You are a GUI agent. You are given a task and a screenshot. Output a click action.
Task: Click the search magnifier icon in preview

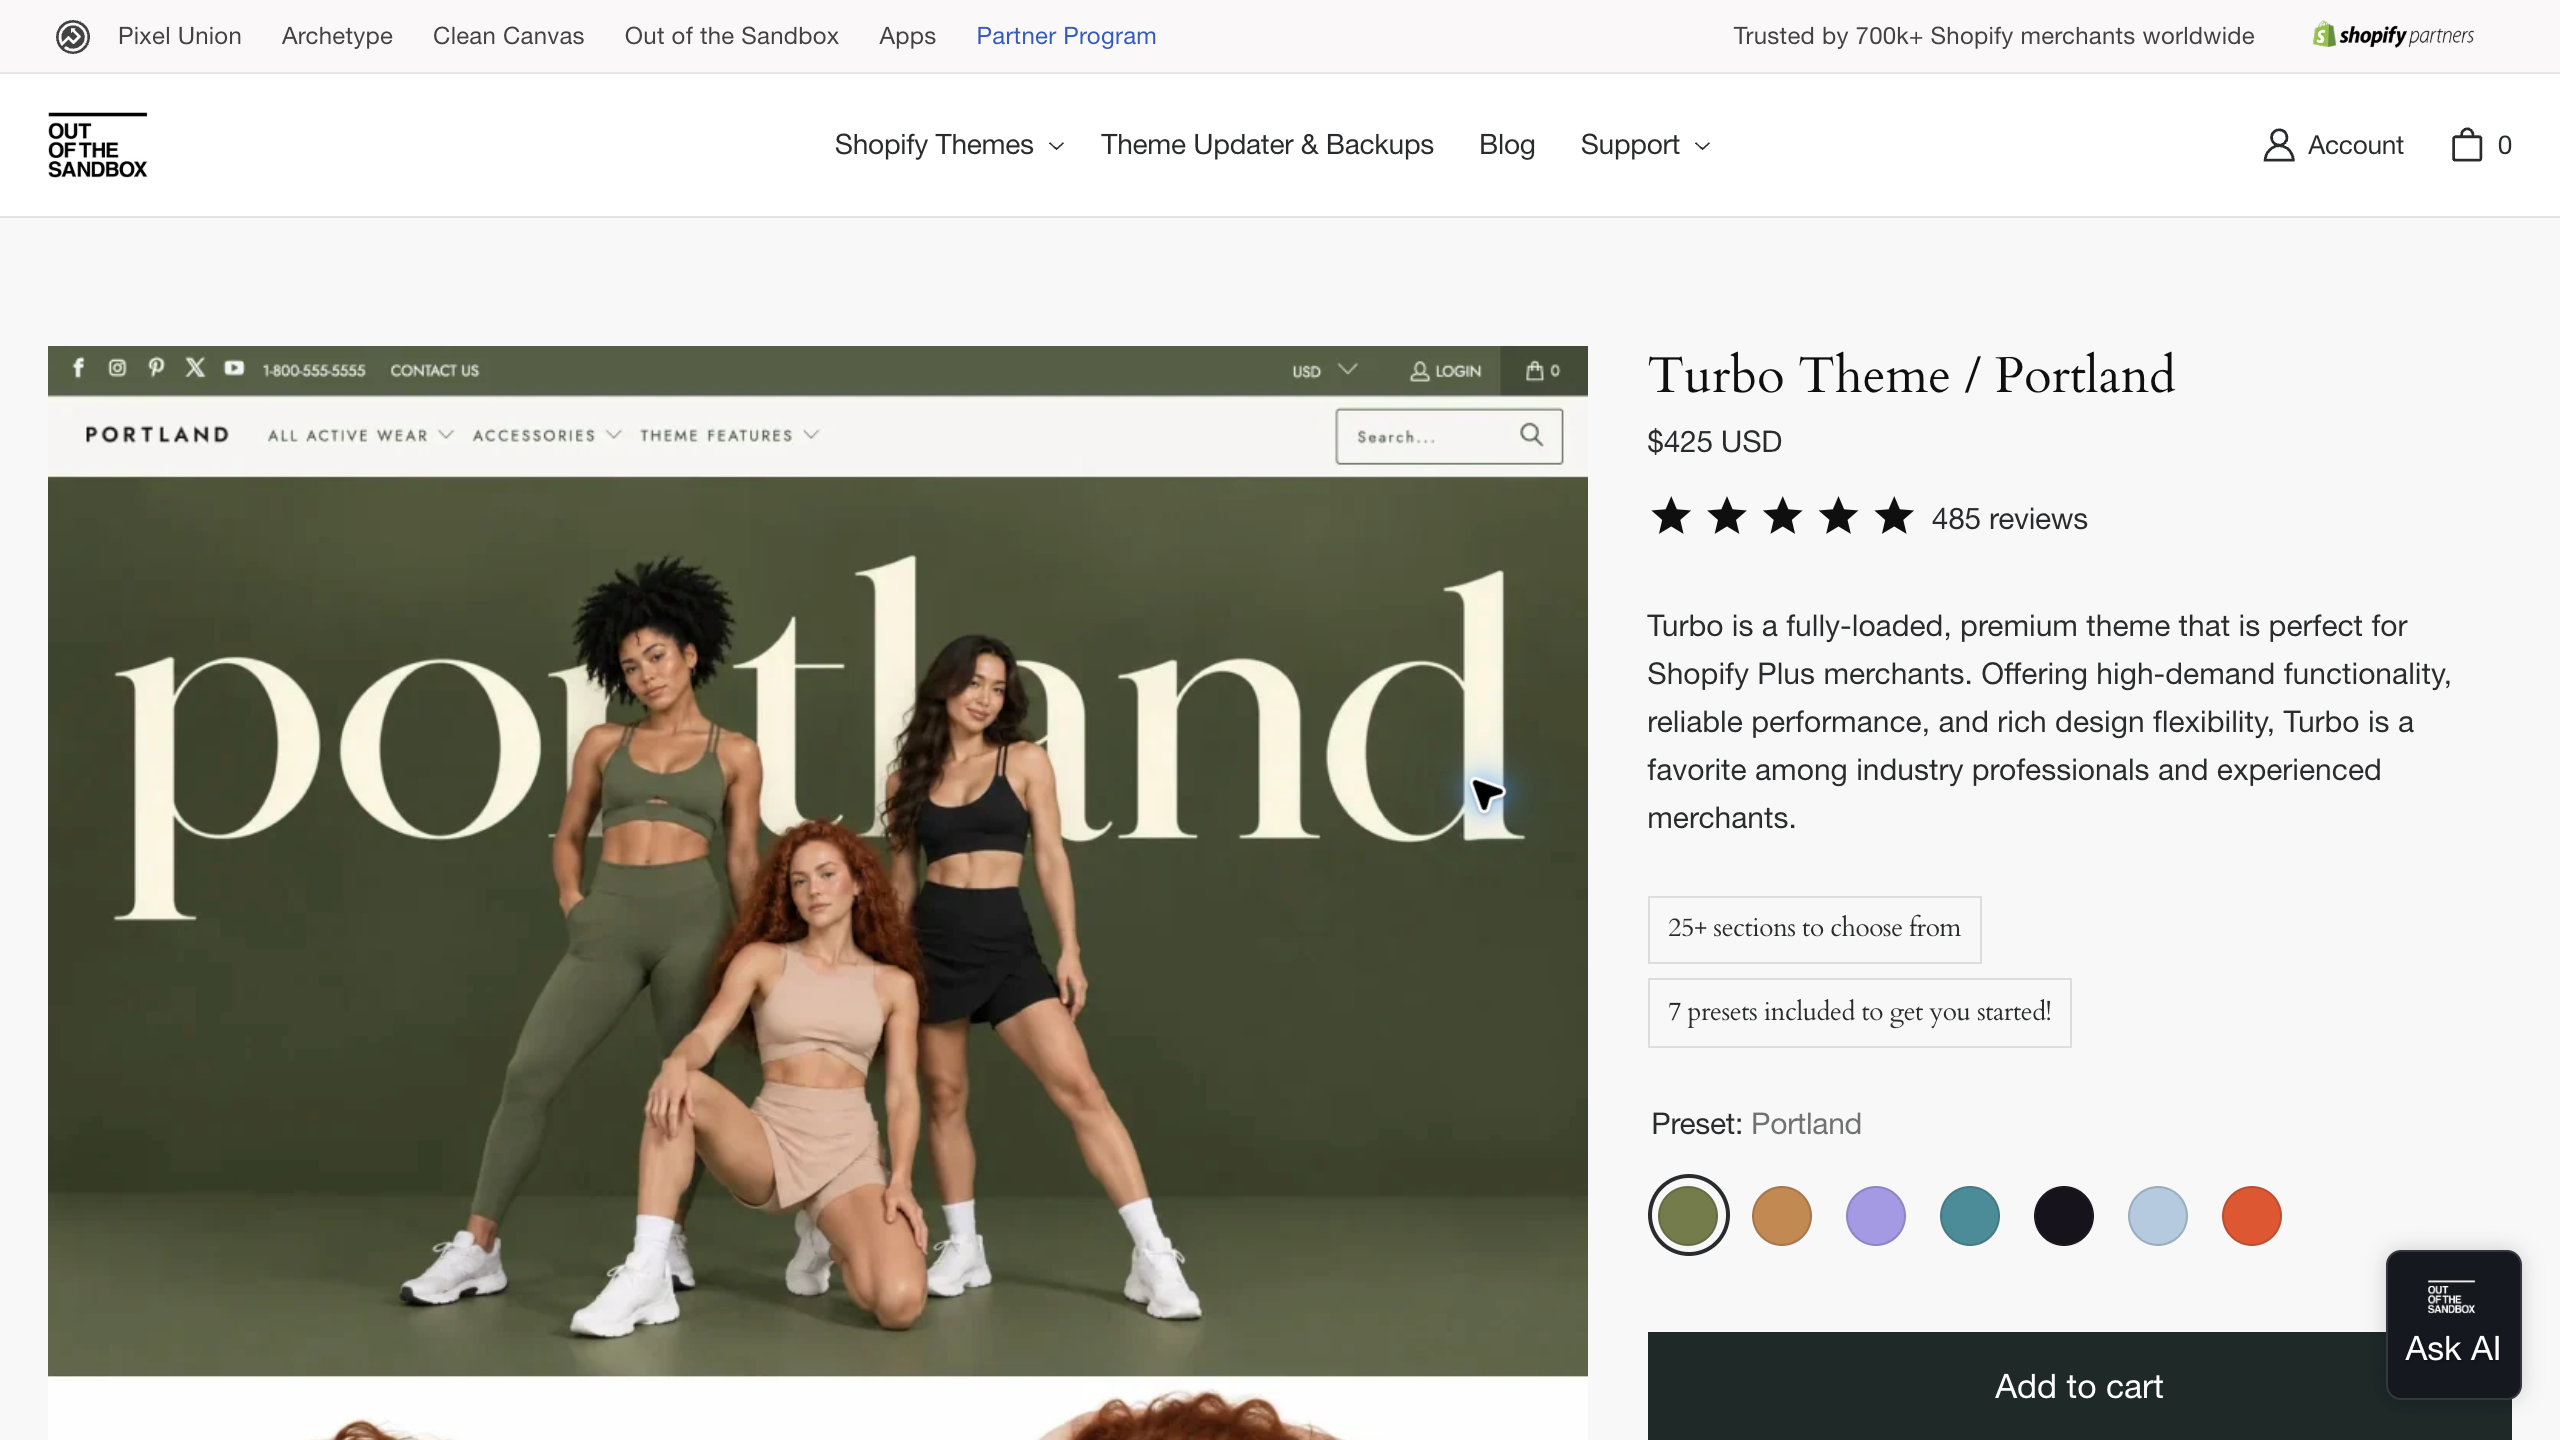point(1531,434)
